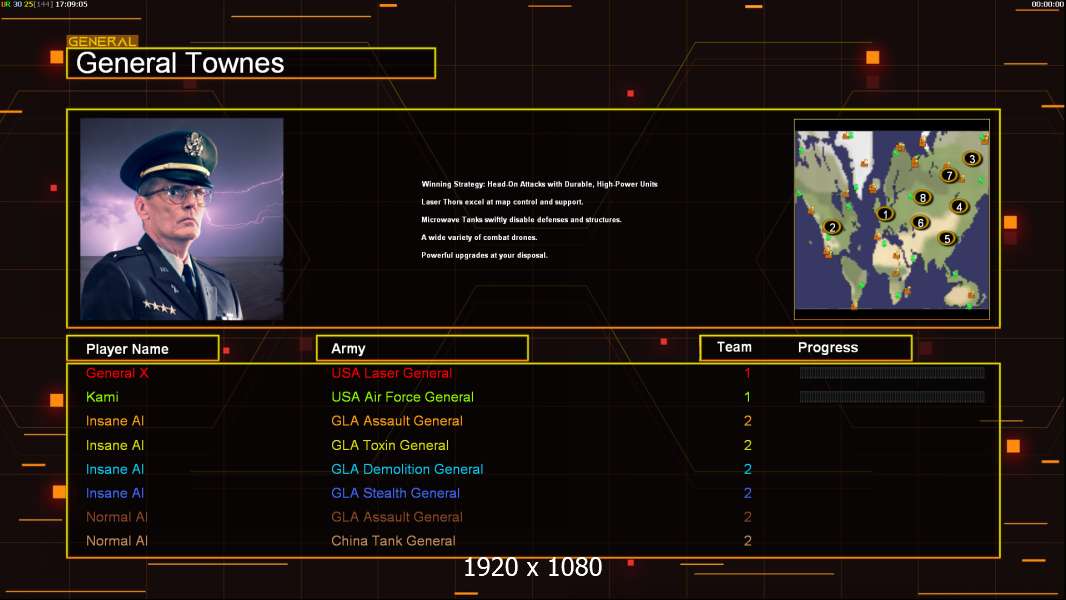The height and width of the screenshot is (600, 1066).
Task: Click 'Laser Thors excel at map control' line
Action: pos(502,202)
